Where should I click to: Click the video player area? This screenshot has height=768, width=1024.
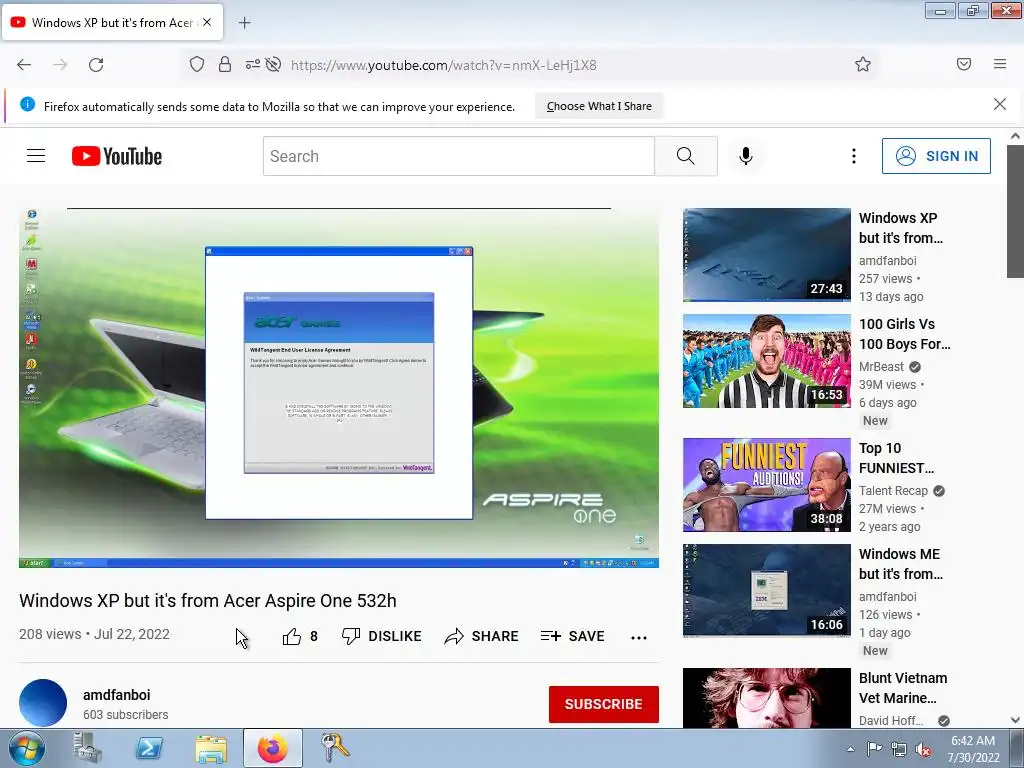pos(339,388)
